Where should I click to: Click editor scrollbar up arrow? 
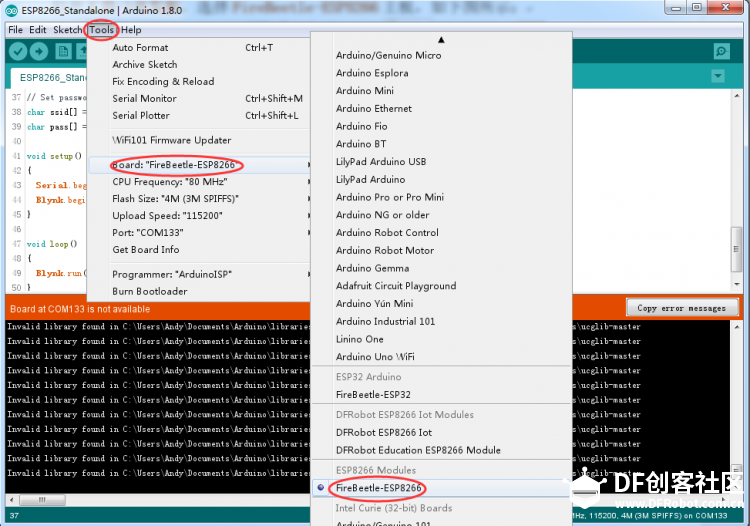click(x=737, y=96)
